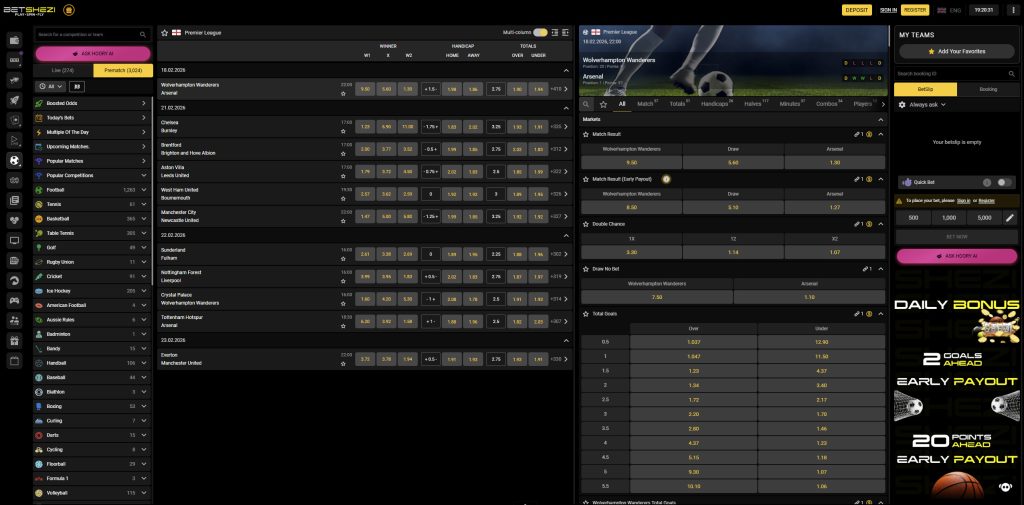Favorite the Match Result market star

(x=586, y=134)
